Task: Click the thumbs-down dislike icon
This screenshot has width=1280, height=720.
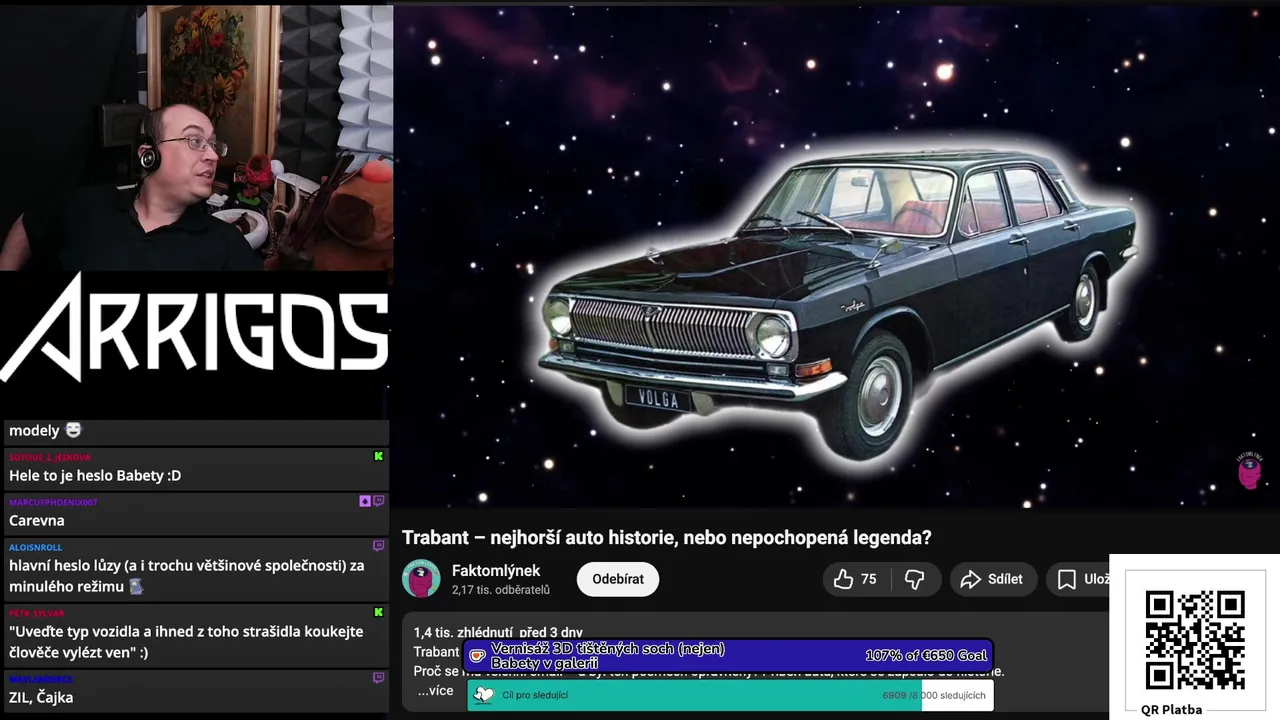Action: [x=914, y=579]
